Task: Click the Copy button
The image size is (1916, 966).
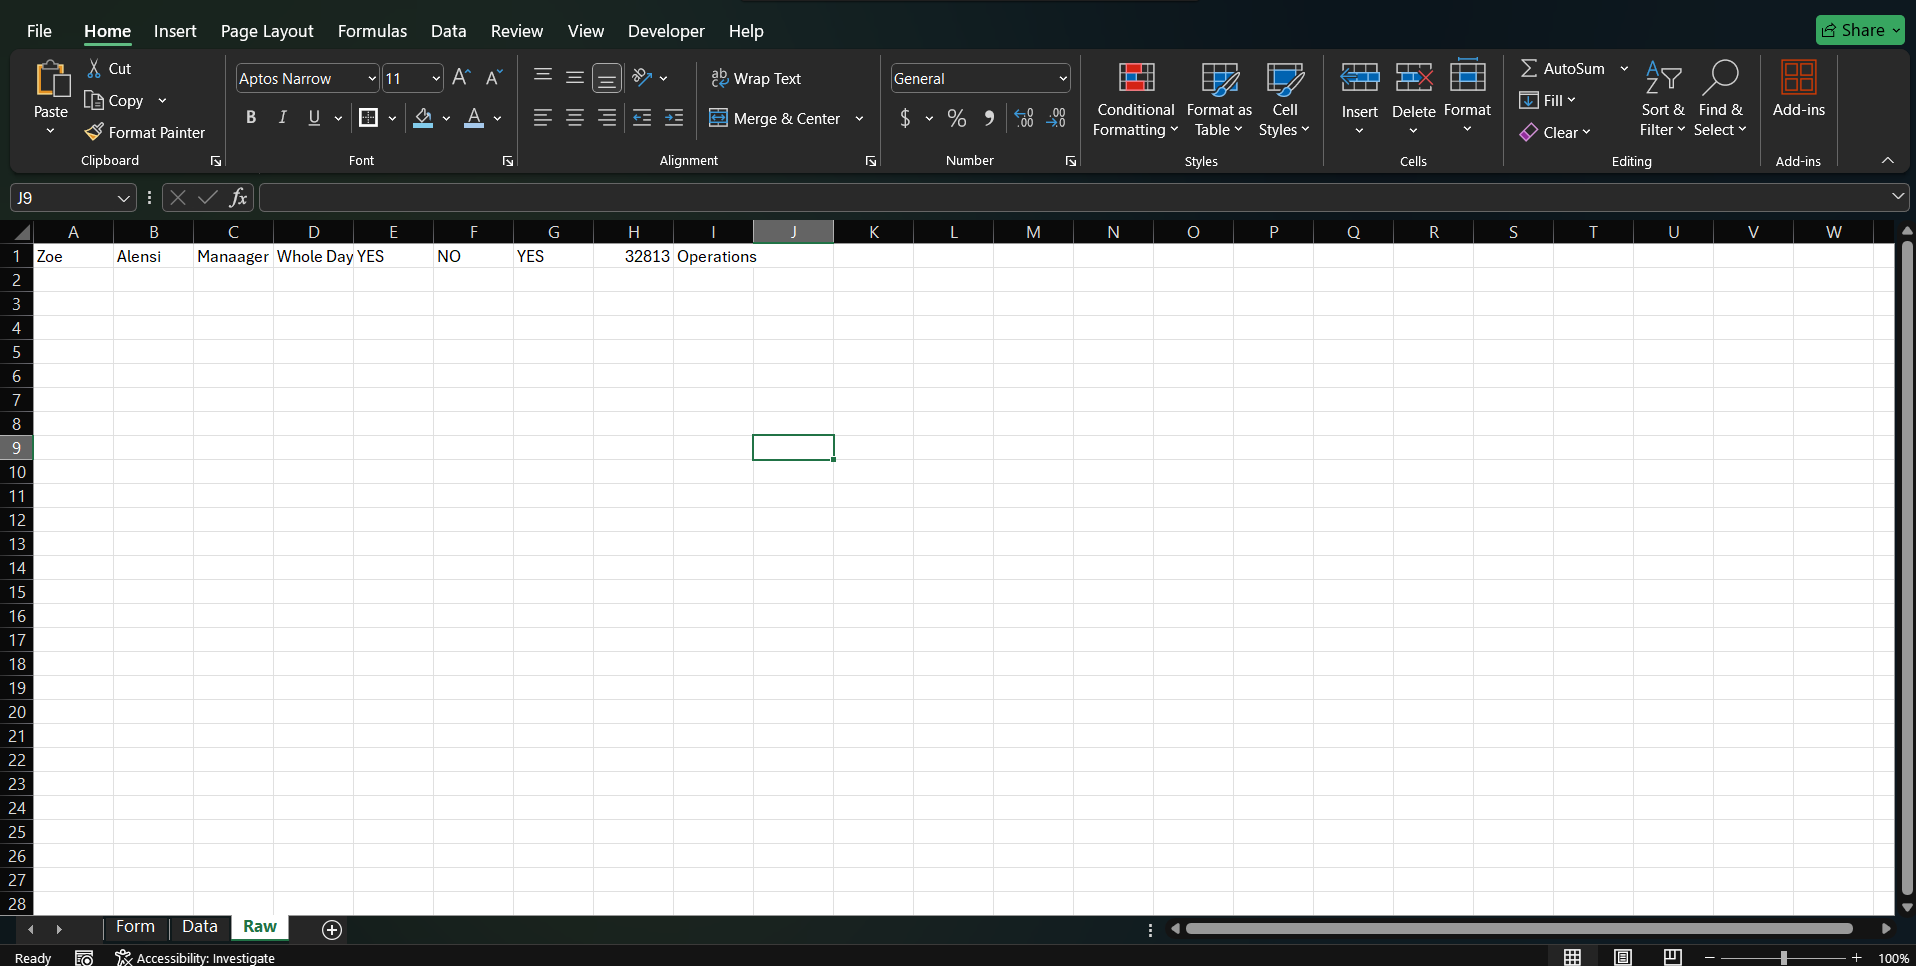Action: 114,100
